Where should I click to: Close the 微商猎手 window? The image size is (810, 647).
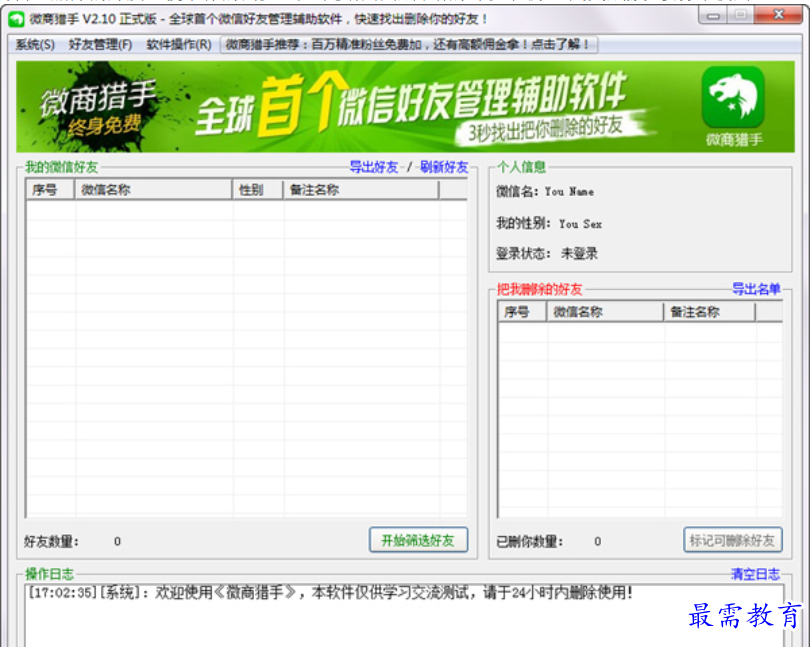click(778, 16)
